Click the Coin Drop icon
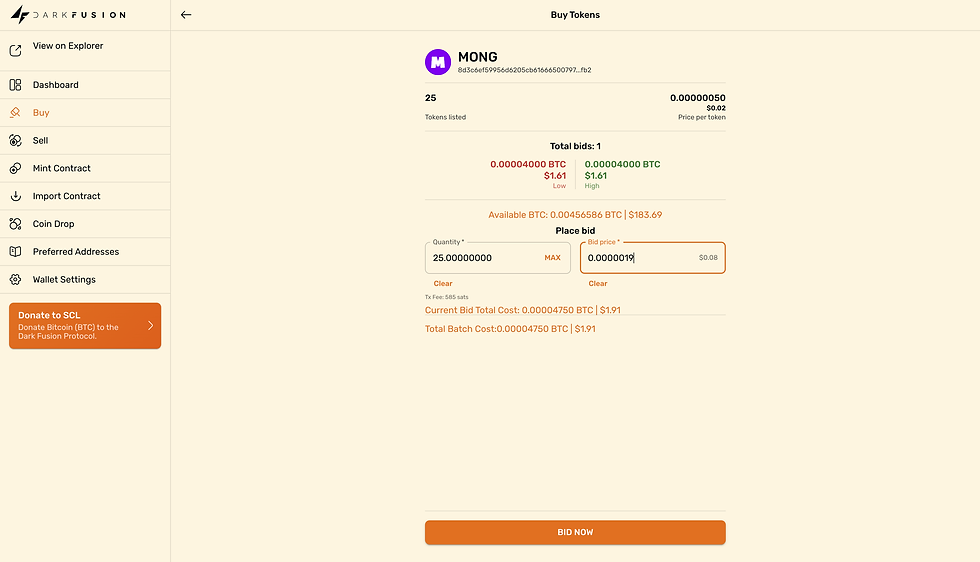980x562 pixels. click(x=15, y=224)
